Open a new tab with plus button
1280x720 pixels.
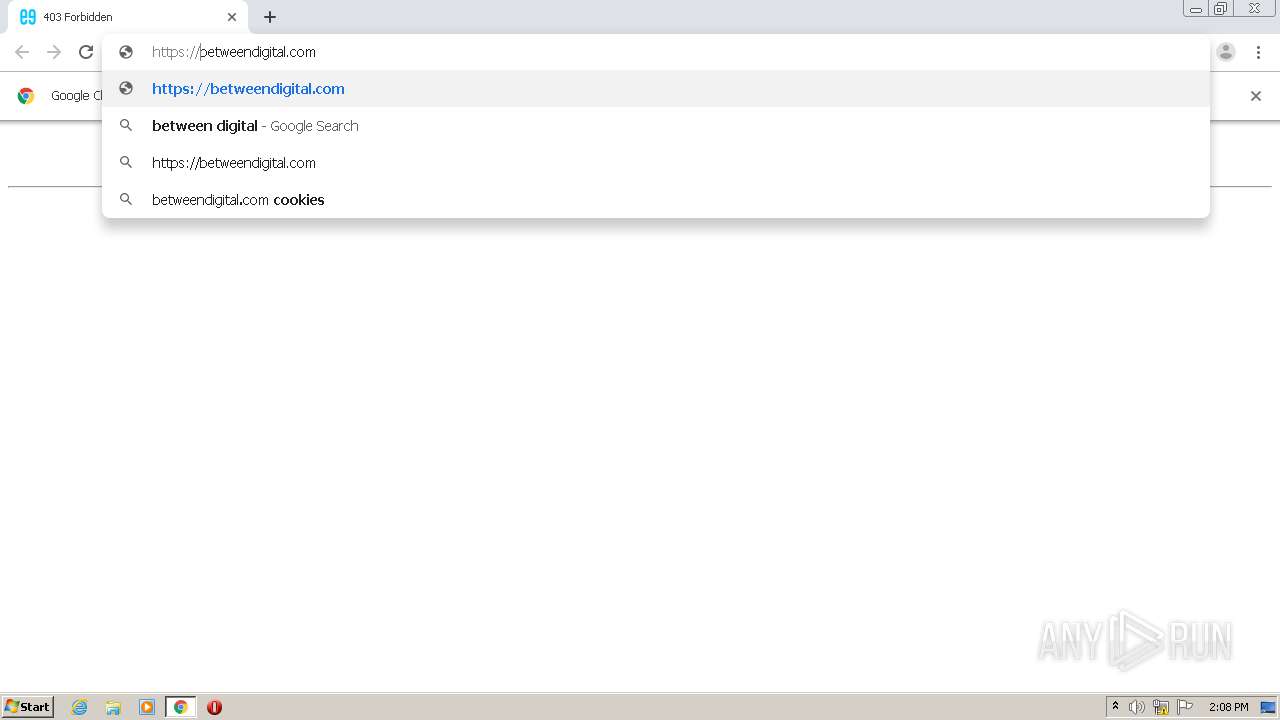click(270, 17)
